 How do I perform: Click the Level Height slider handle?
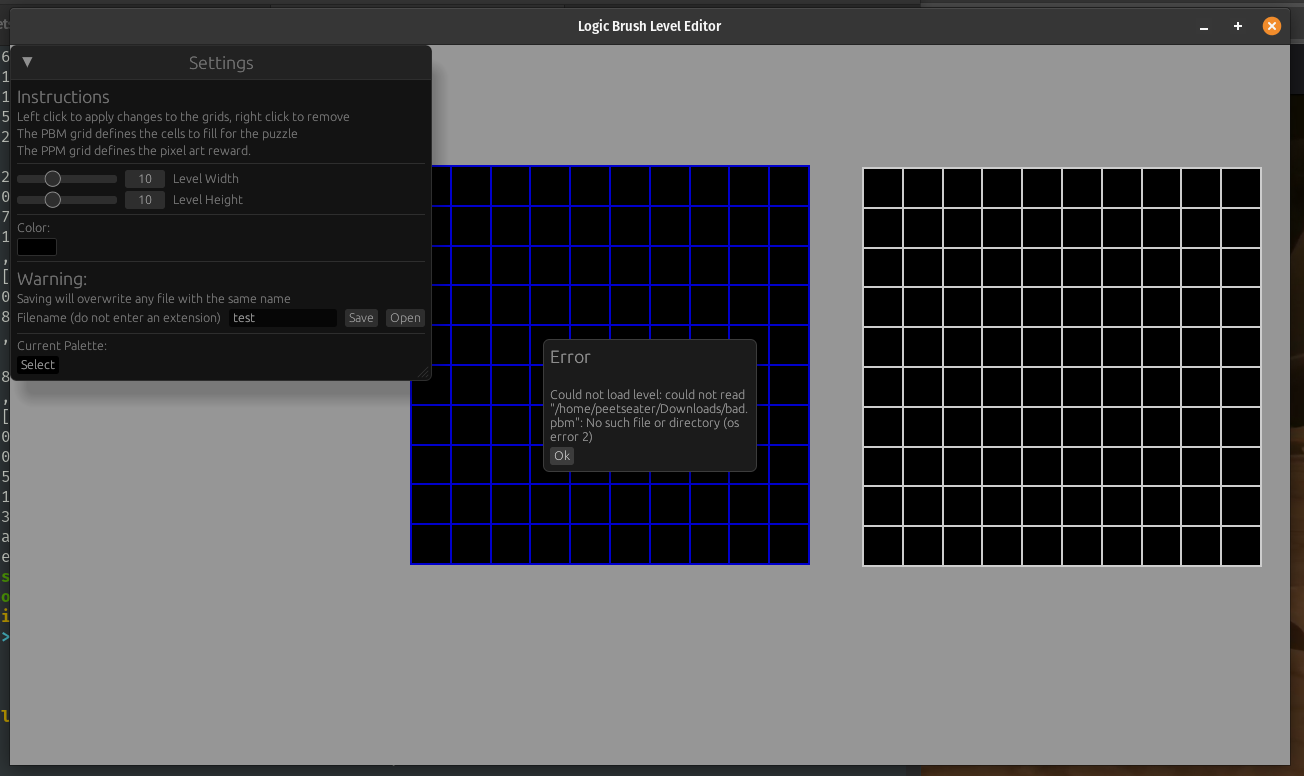[x=53, y=200]
